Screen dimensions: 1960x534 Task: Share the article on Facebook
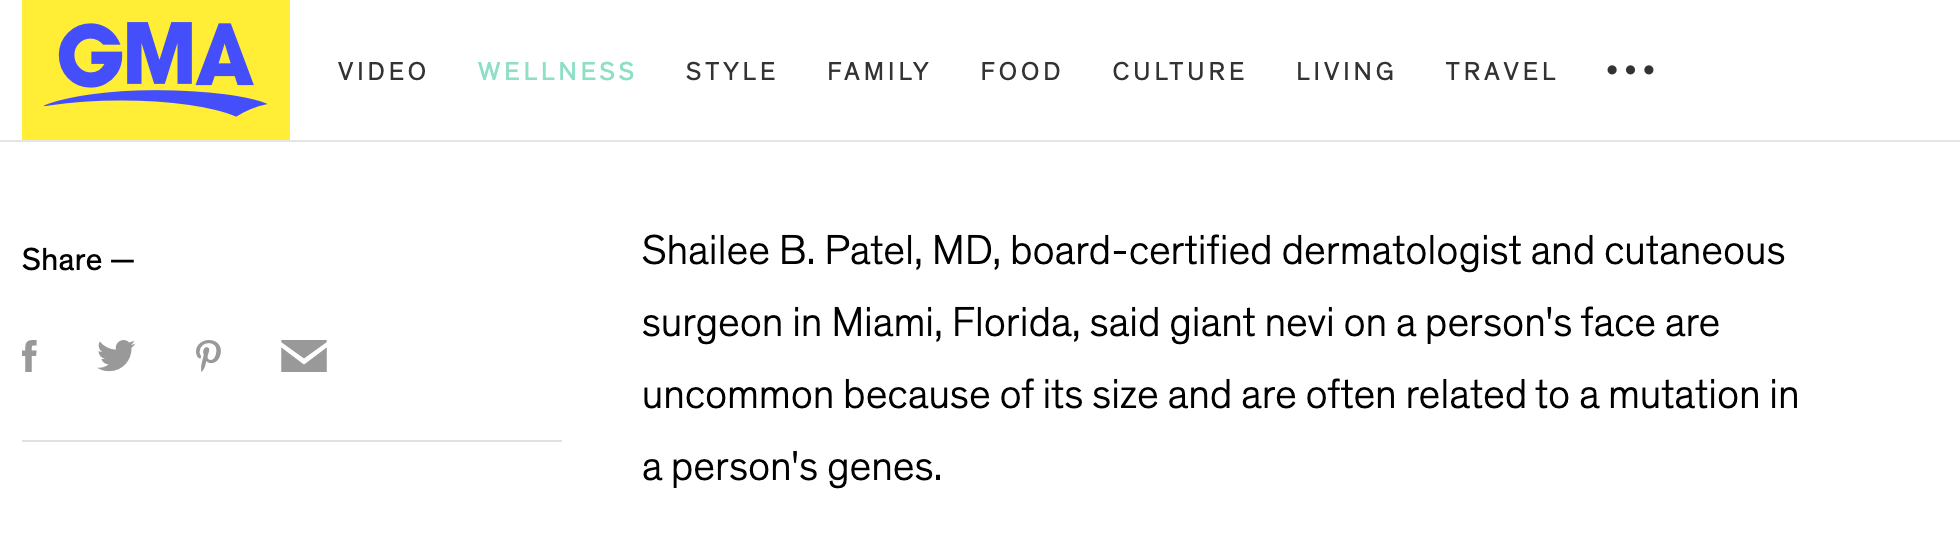30,356
